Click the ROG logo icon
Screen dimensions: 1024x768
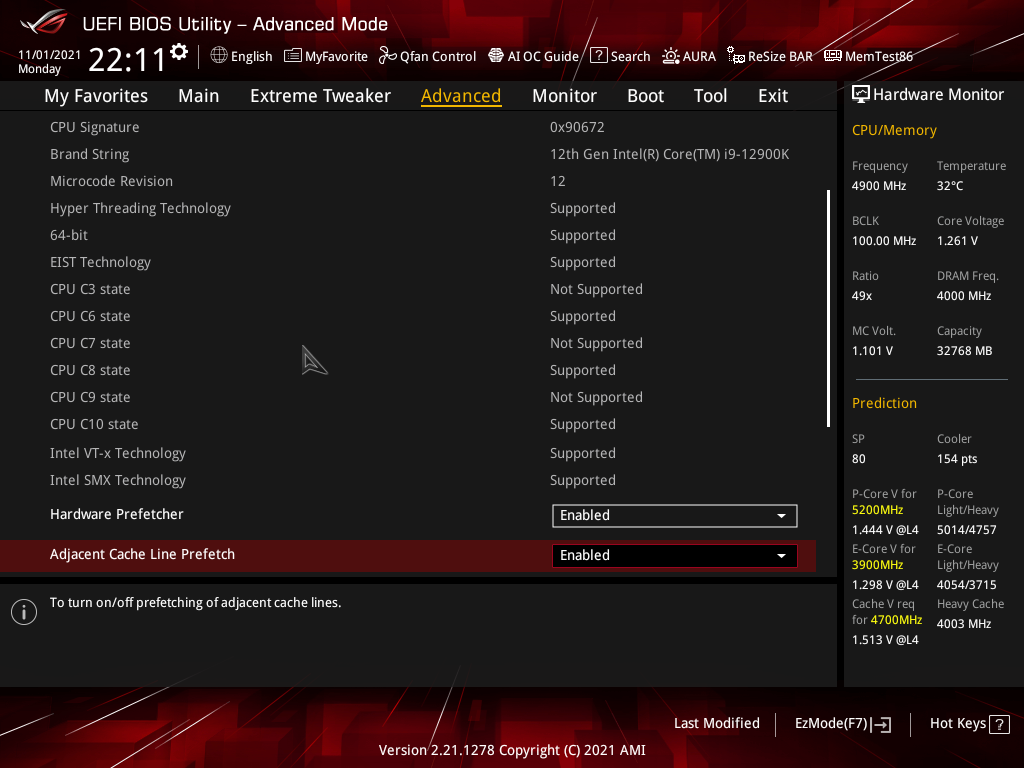(x=44, y=22)
